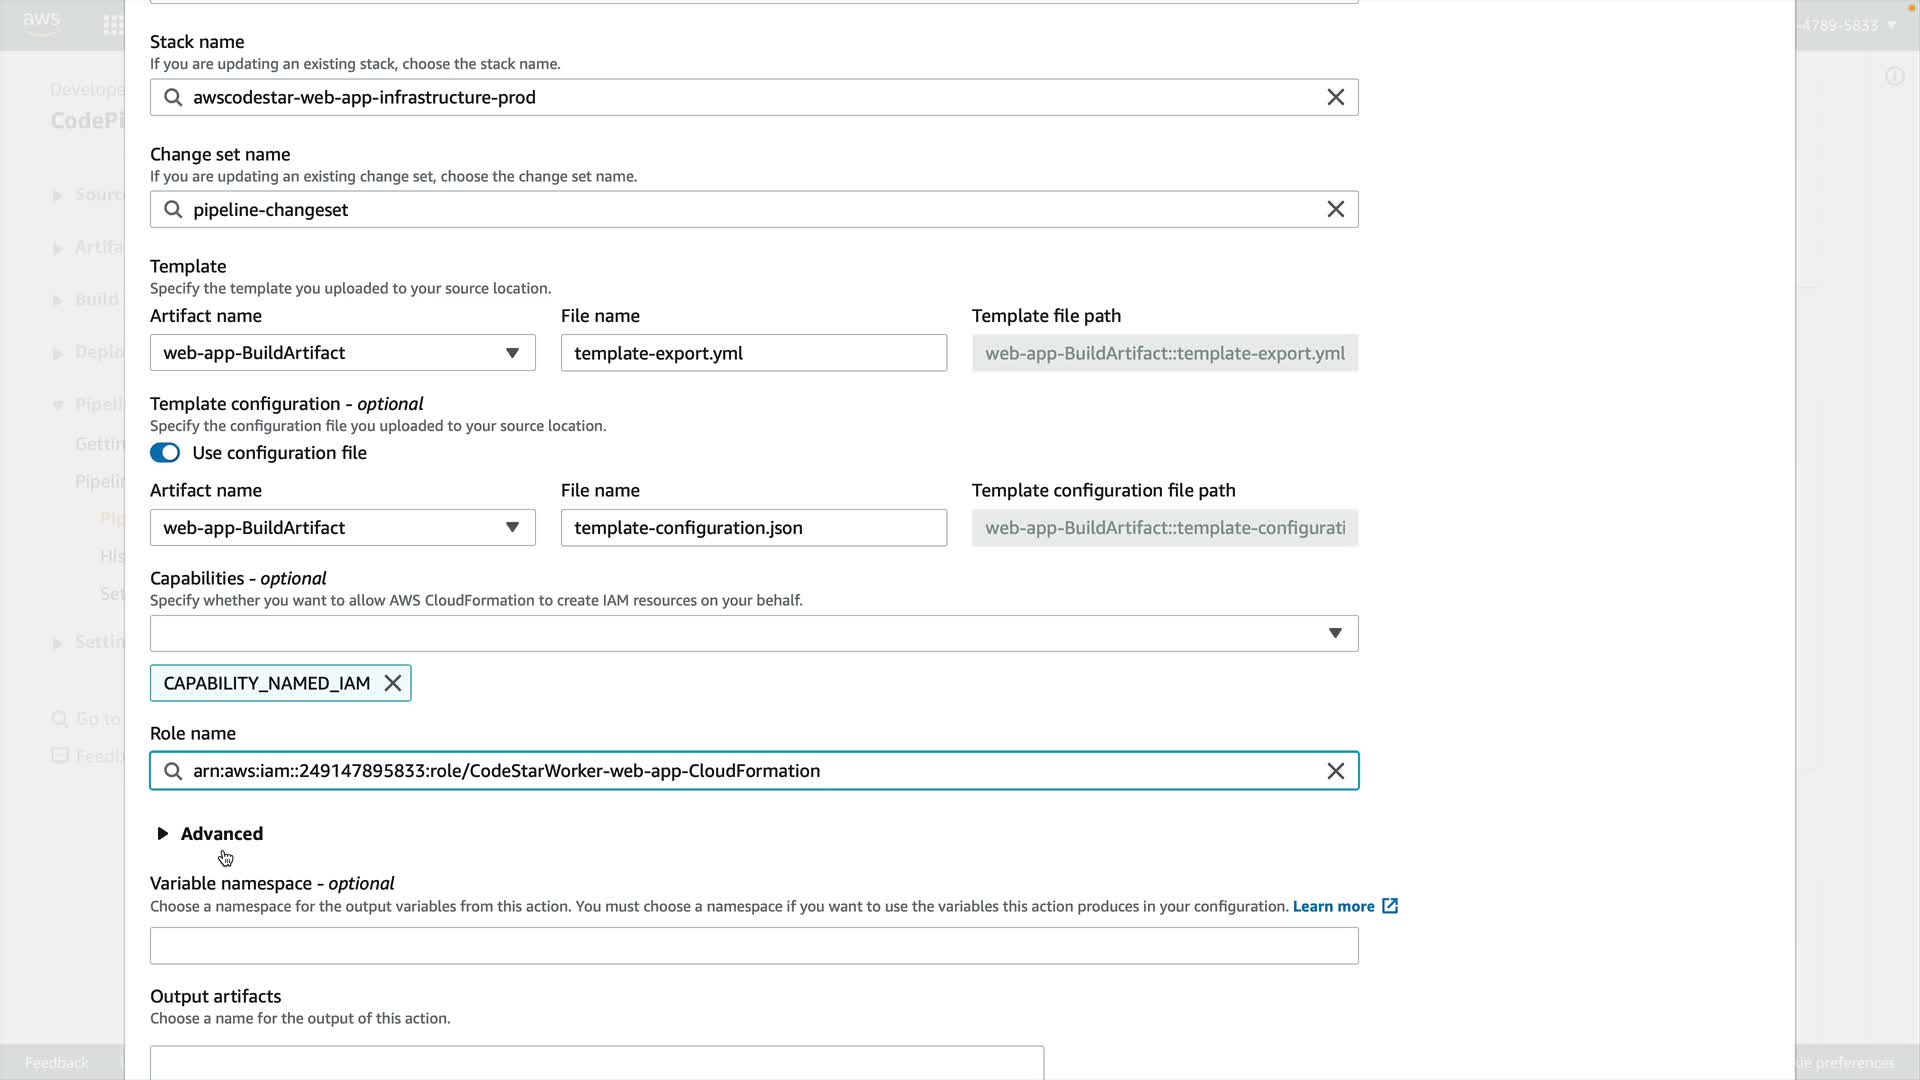
Task: Click the search icon in Role name field
Action: 173,771
